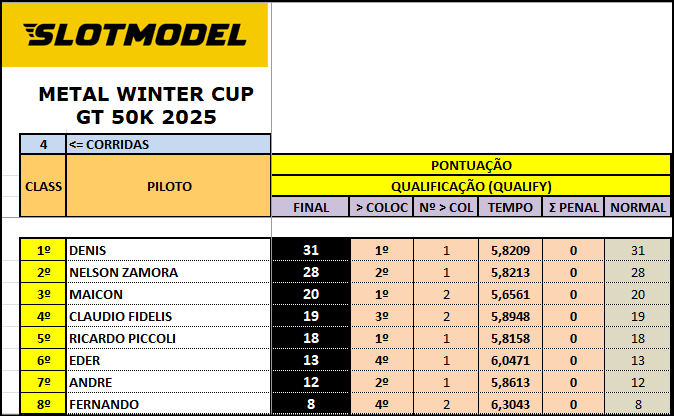This screenshot has height=416, width=674.
Task: Select the pilot name cell DENIS
Action: tap(168, 250)
